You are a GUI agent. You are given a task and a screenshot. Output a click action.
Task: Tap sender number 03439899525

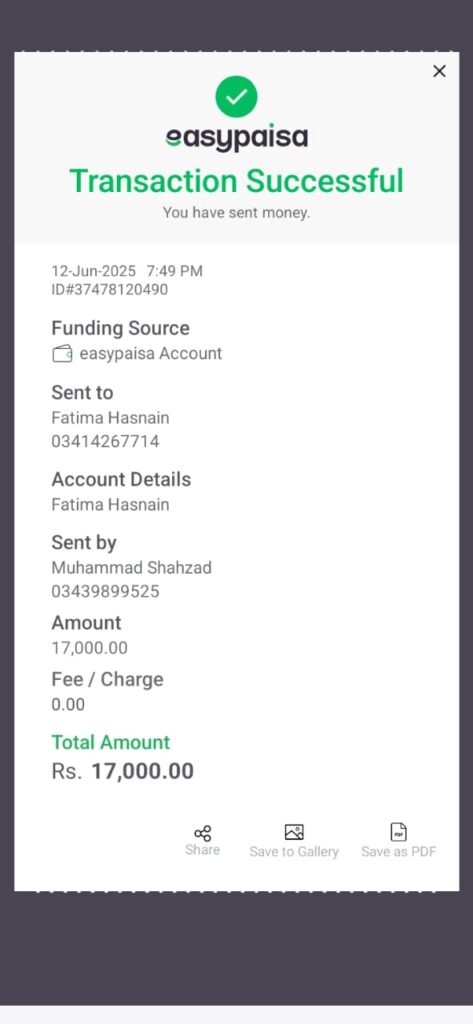tap(105, 592)
